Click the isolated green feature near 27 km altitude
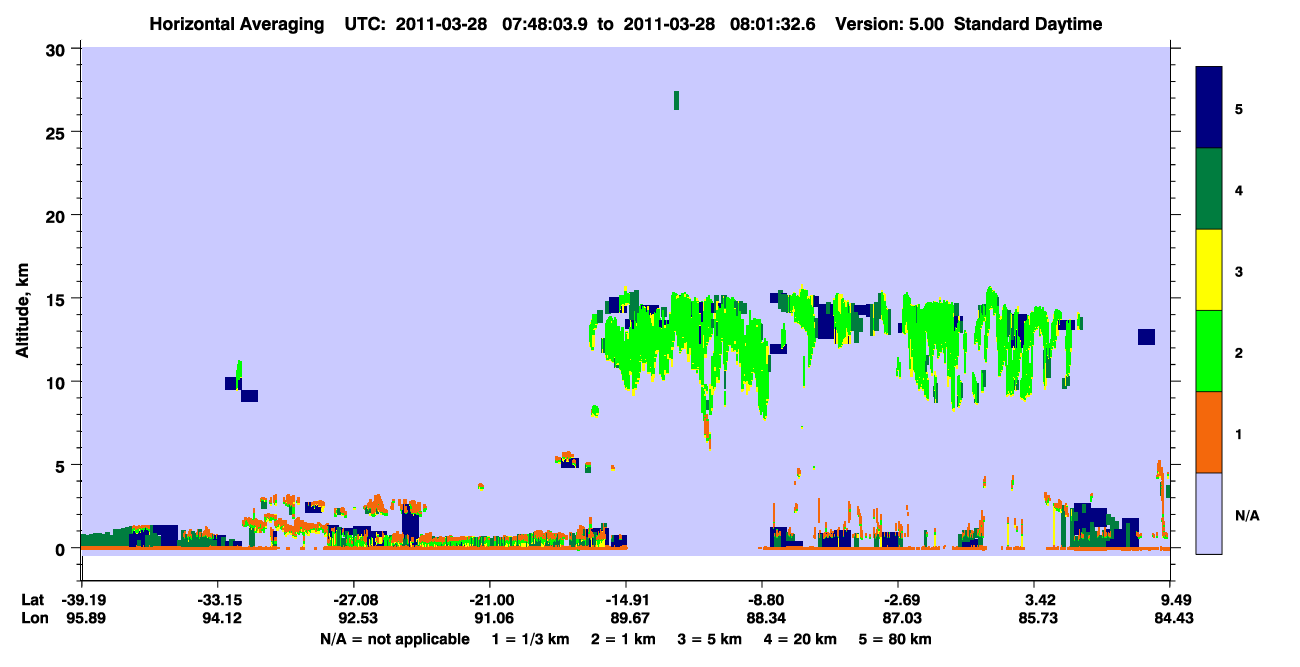The height and width of the screenshot is (667, 1300). tap(677, 100)
